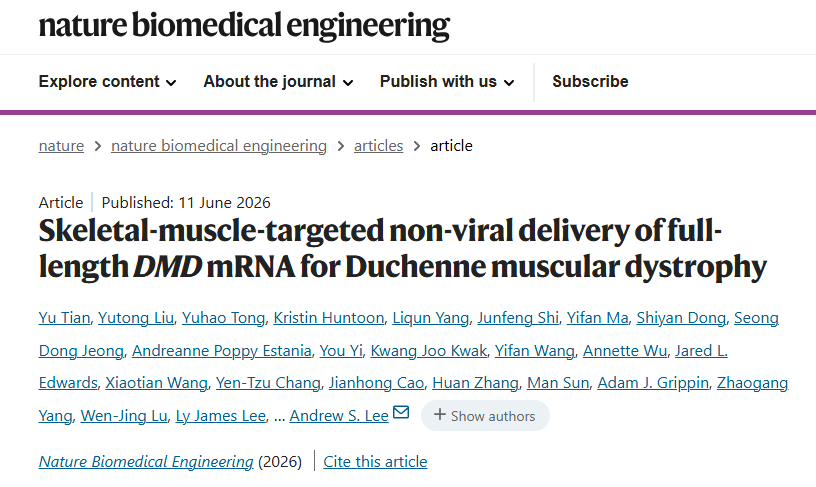Click the nature biomedical engineering logo
The height and width of the screenshot is (487, 816).
[x=244, y=25]
